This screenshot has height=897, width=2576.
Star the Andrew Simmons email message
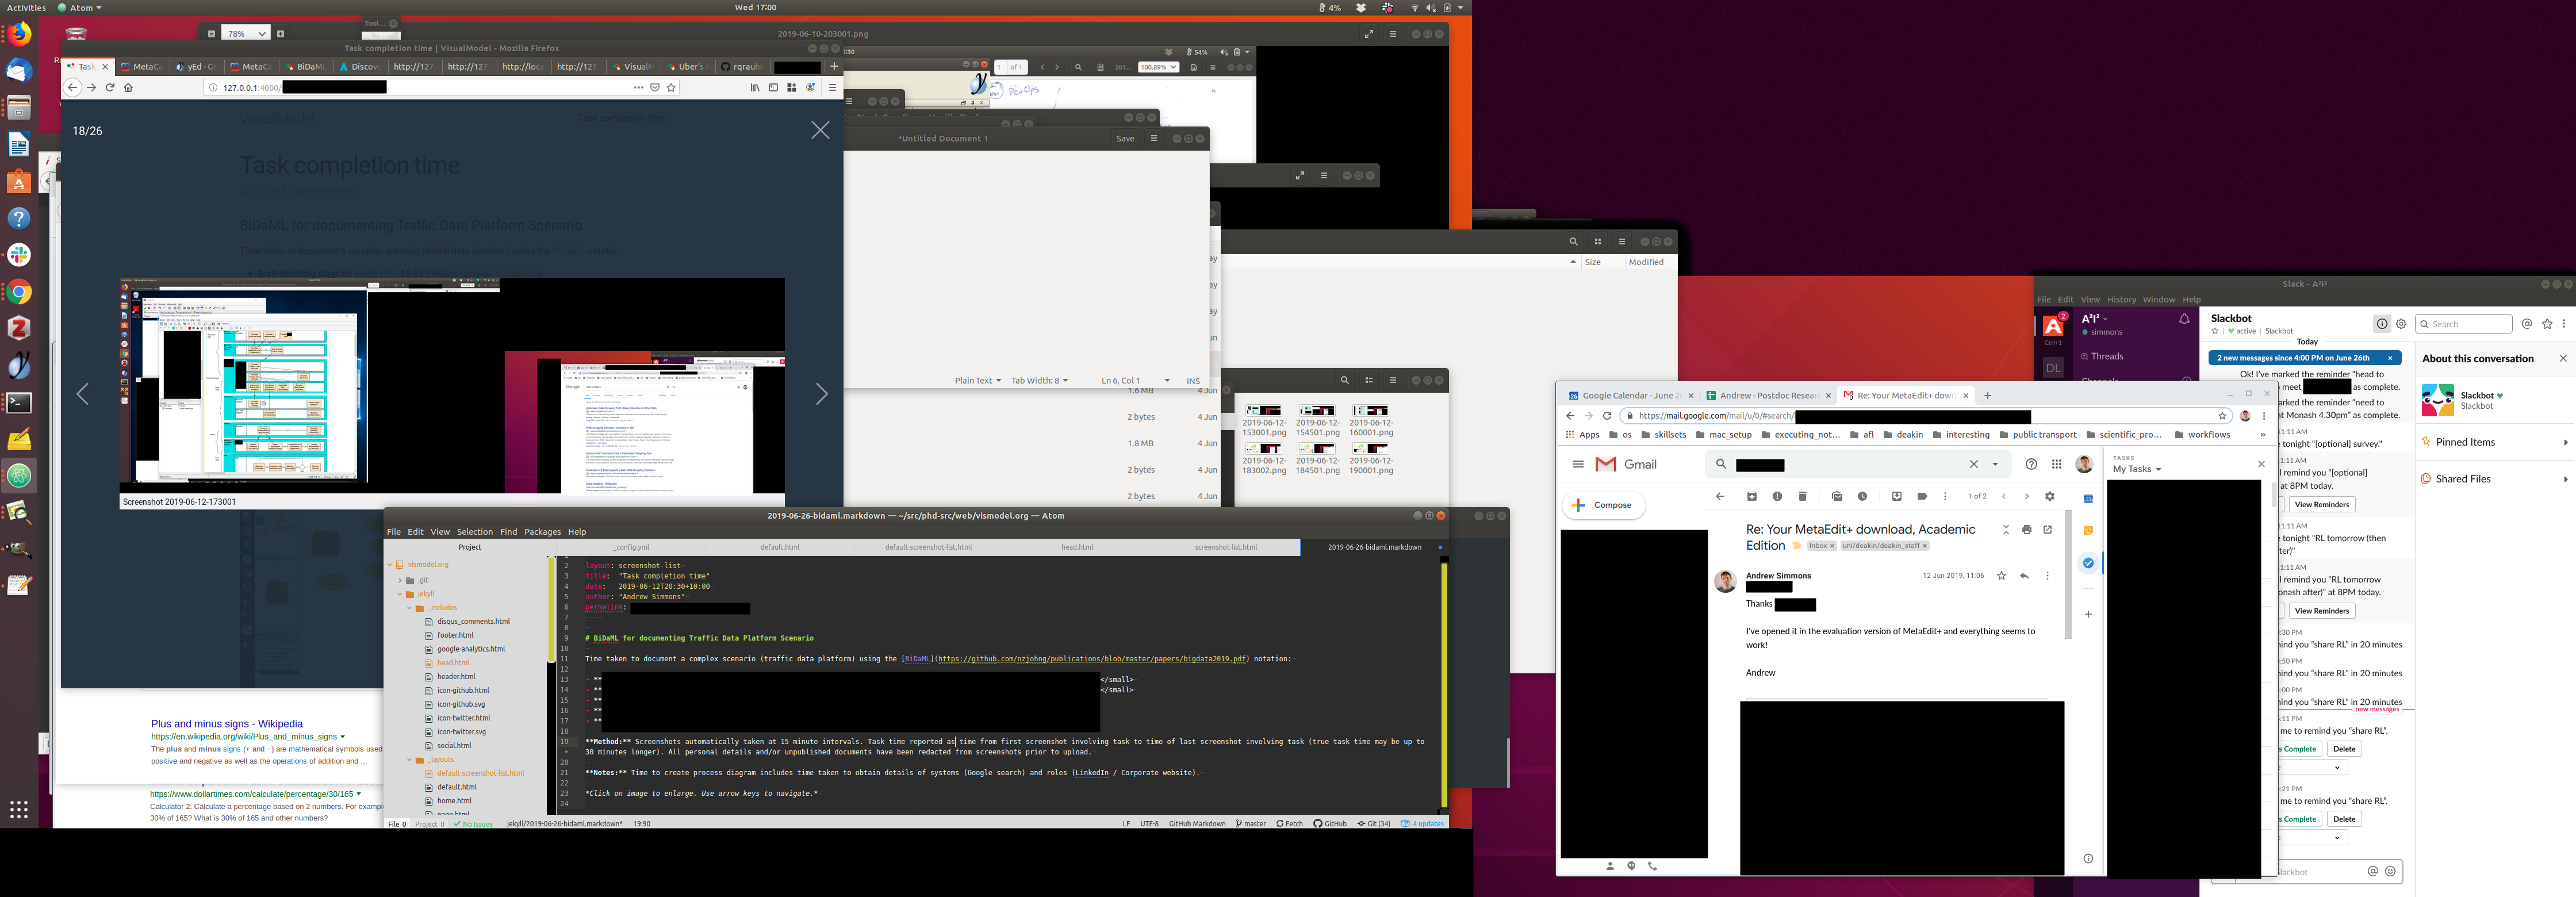pos(2001,576)
